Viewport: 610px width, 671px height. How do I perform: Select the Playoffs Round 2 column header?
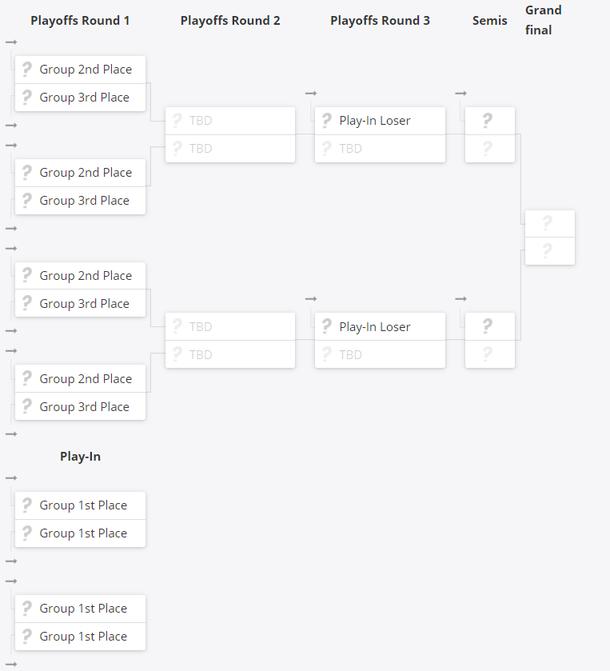(x=230, y=20)
